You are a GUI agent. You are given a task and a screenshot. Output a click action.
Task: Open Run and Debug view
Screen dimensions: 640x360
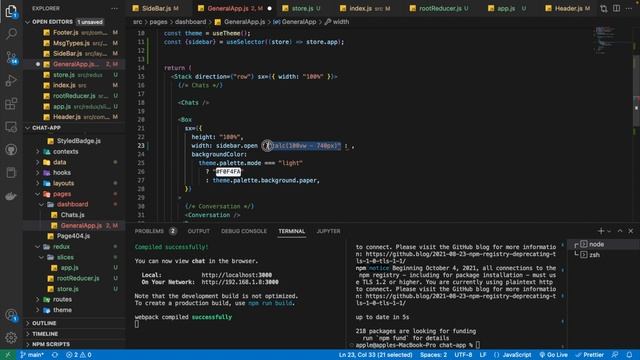coord(11,80)
